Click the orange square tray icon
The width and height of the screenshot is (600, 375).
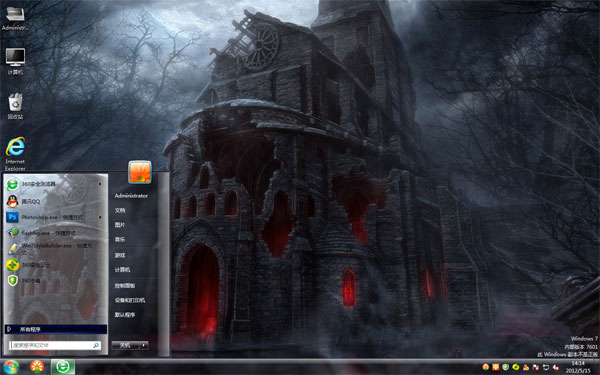[495, 367]
